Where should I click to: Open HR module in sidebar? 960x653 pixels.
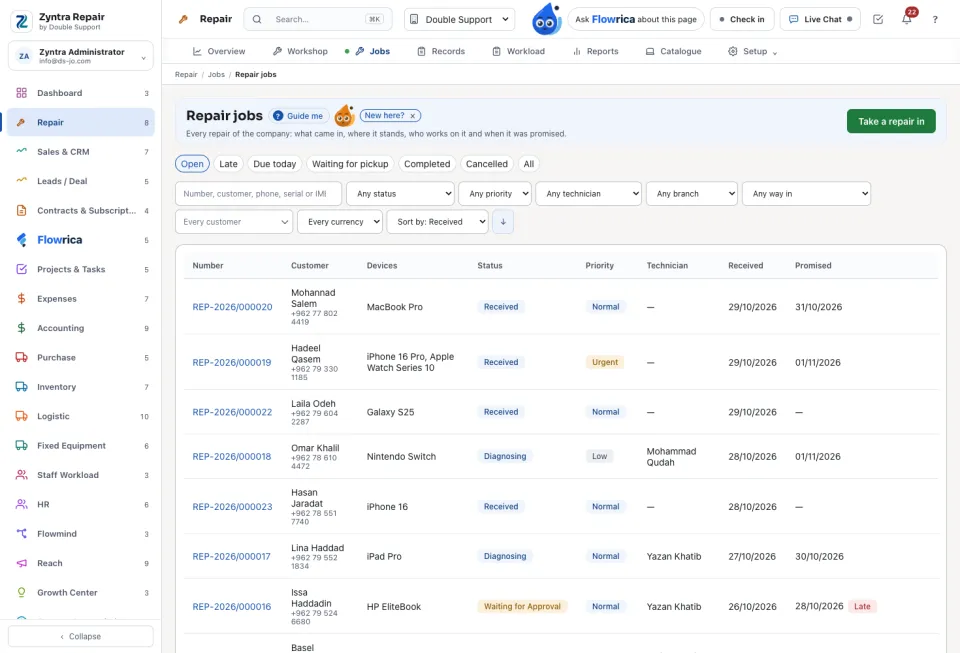coord(81,504)
